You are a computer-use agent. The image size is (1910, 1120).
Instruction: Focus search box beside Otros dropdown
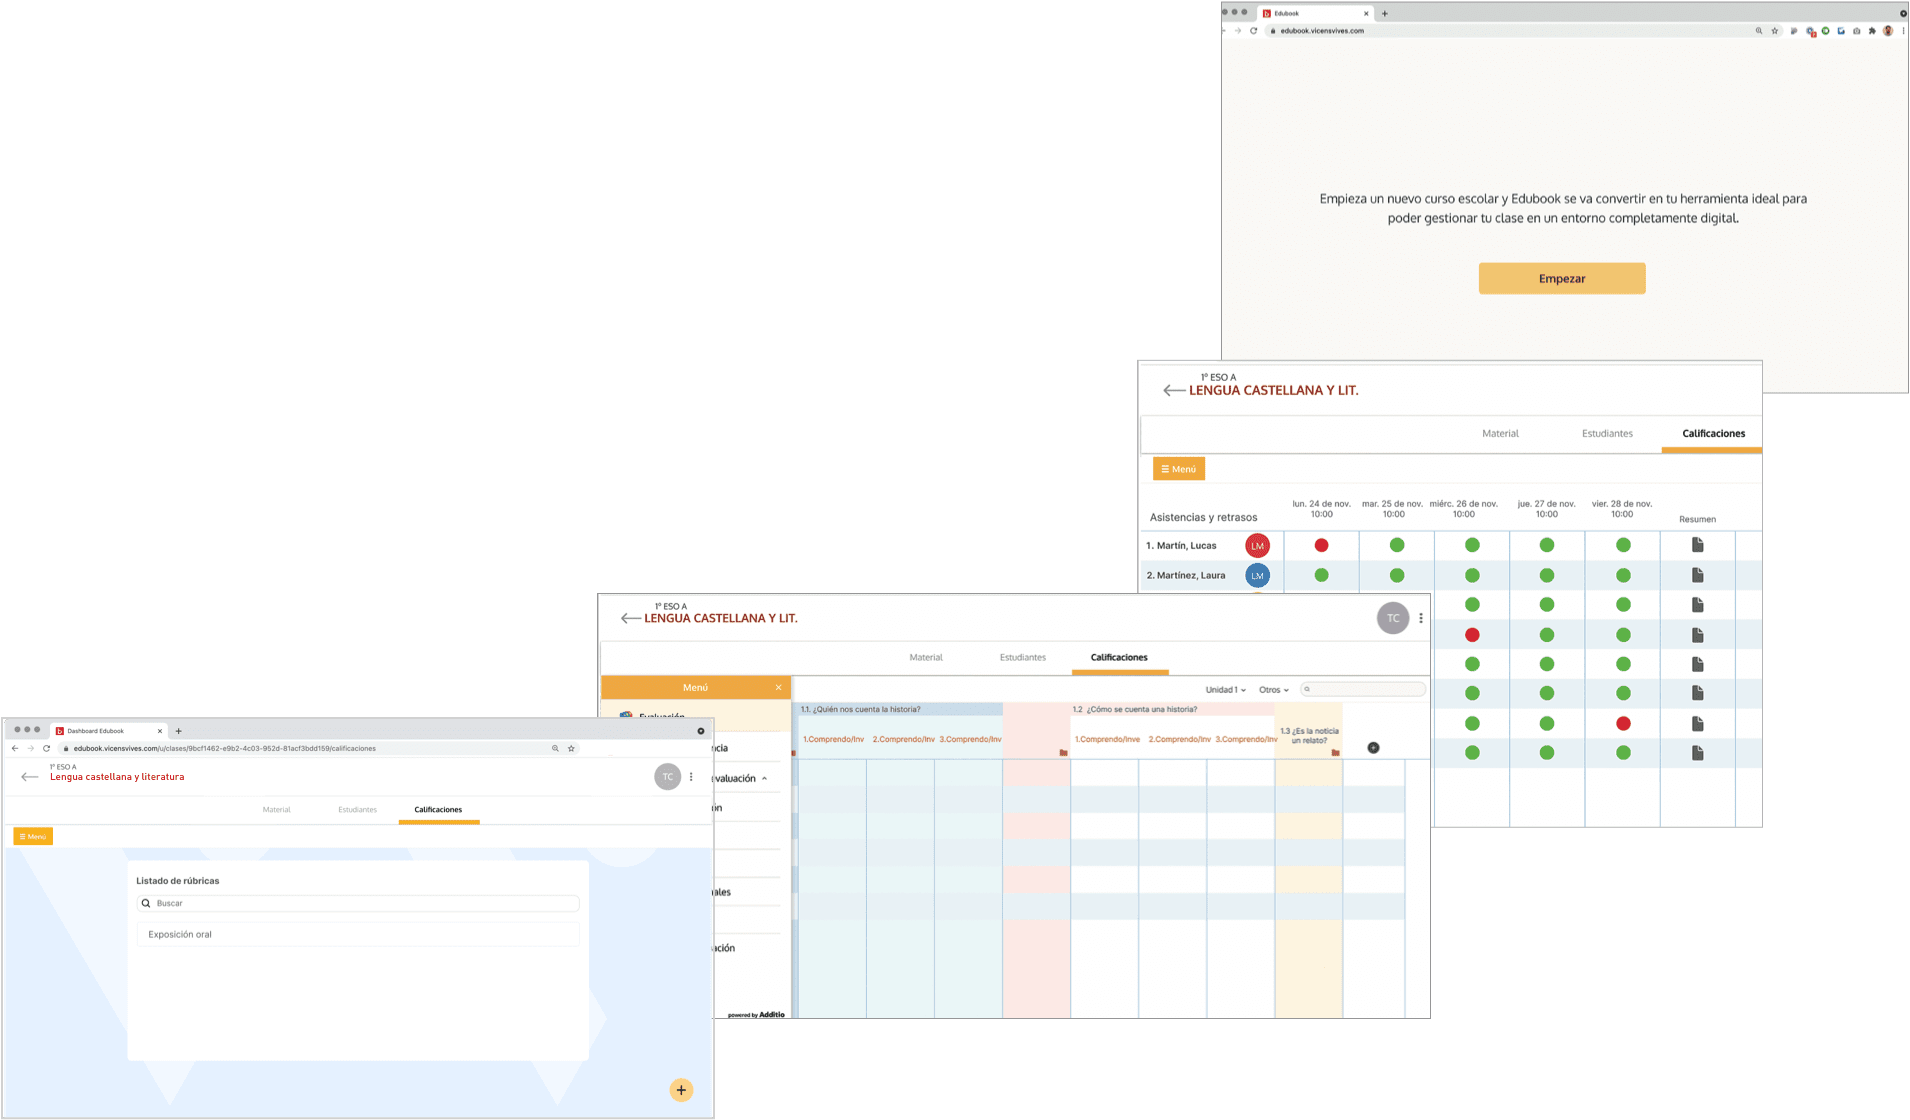1363,689
